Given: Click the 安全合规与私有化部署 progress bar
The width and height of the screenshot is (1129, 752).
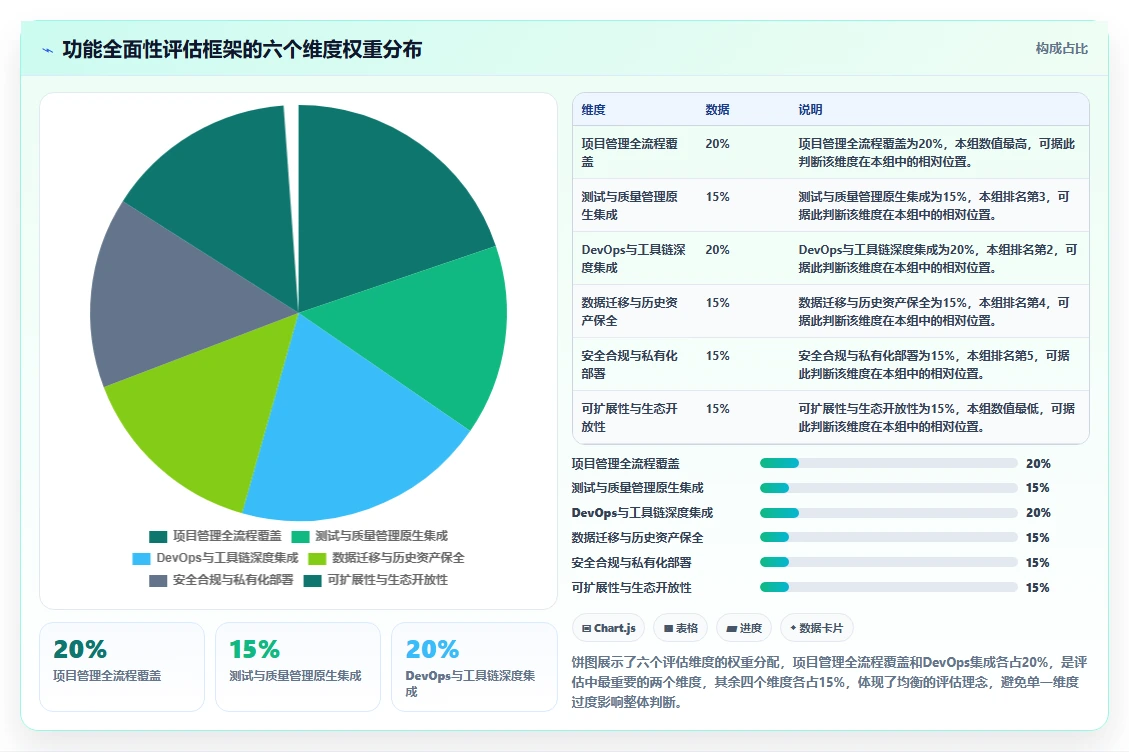Looking at the screenshot, I should pyautogui.click(x=889, y=563).
